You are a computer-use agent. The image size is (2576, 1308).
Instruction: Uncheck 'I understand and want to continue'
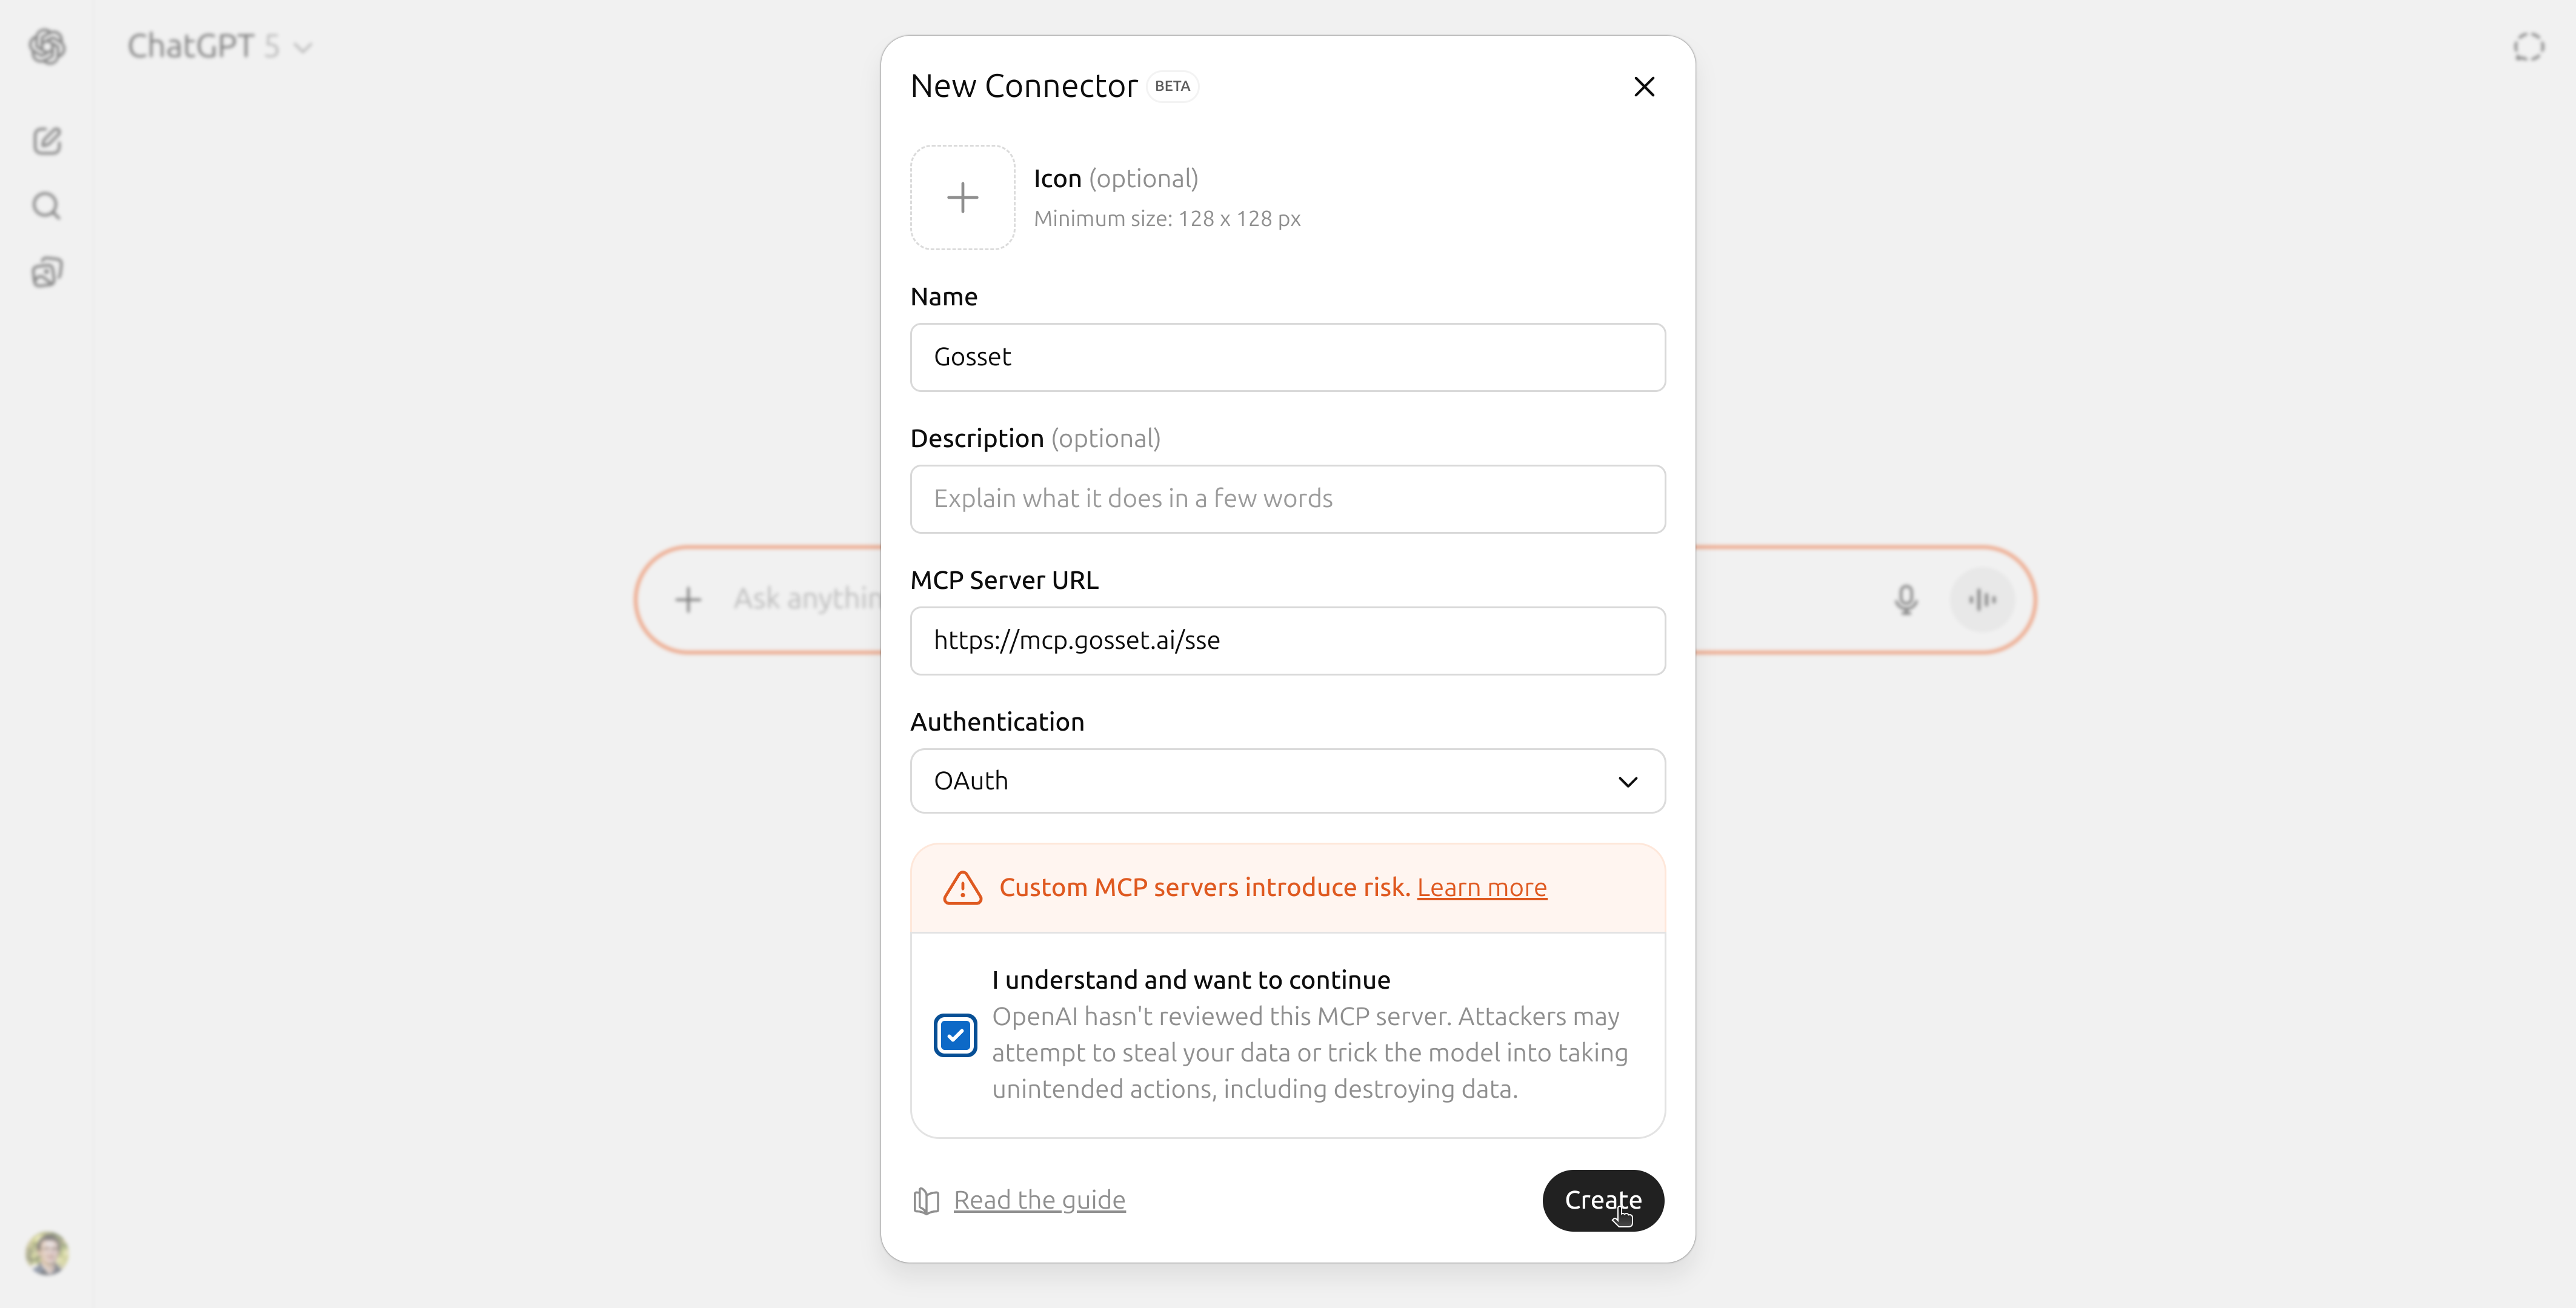[955, 1035]
